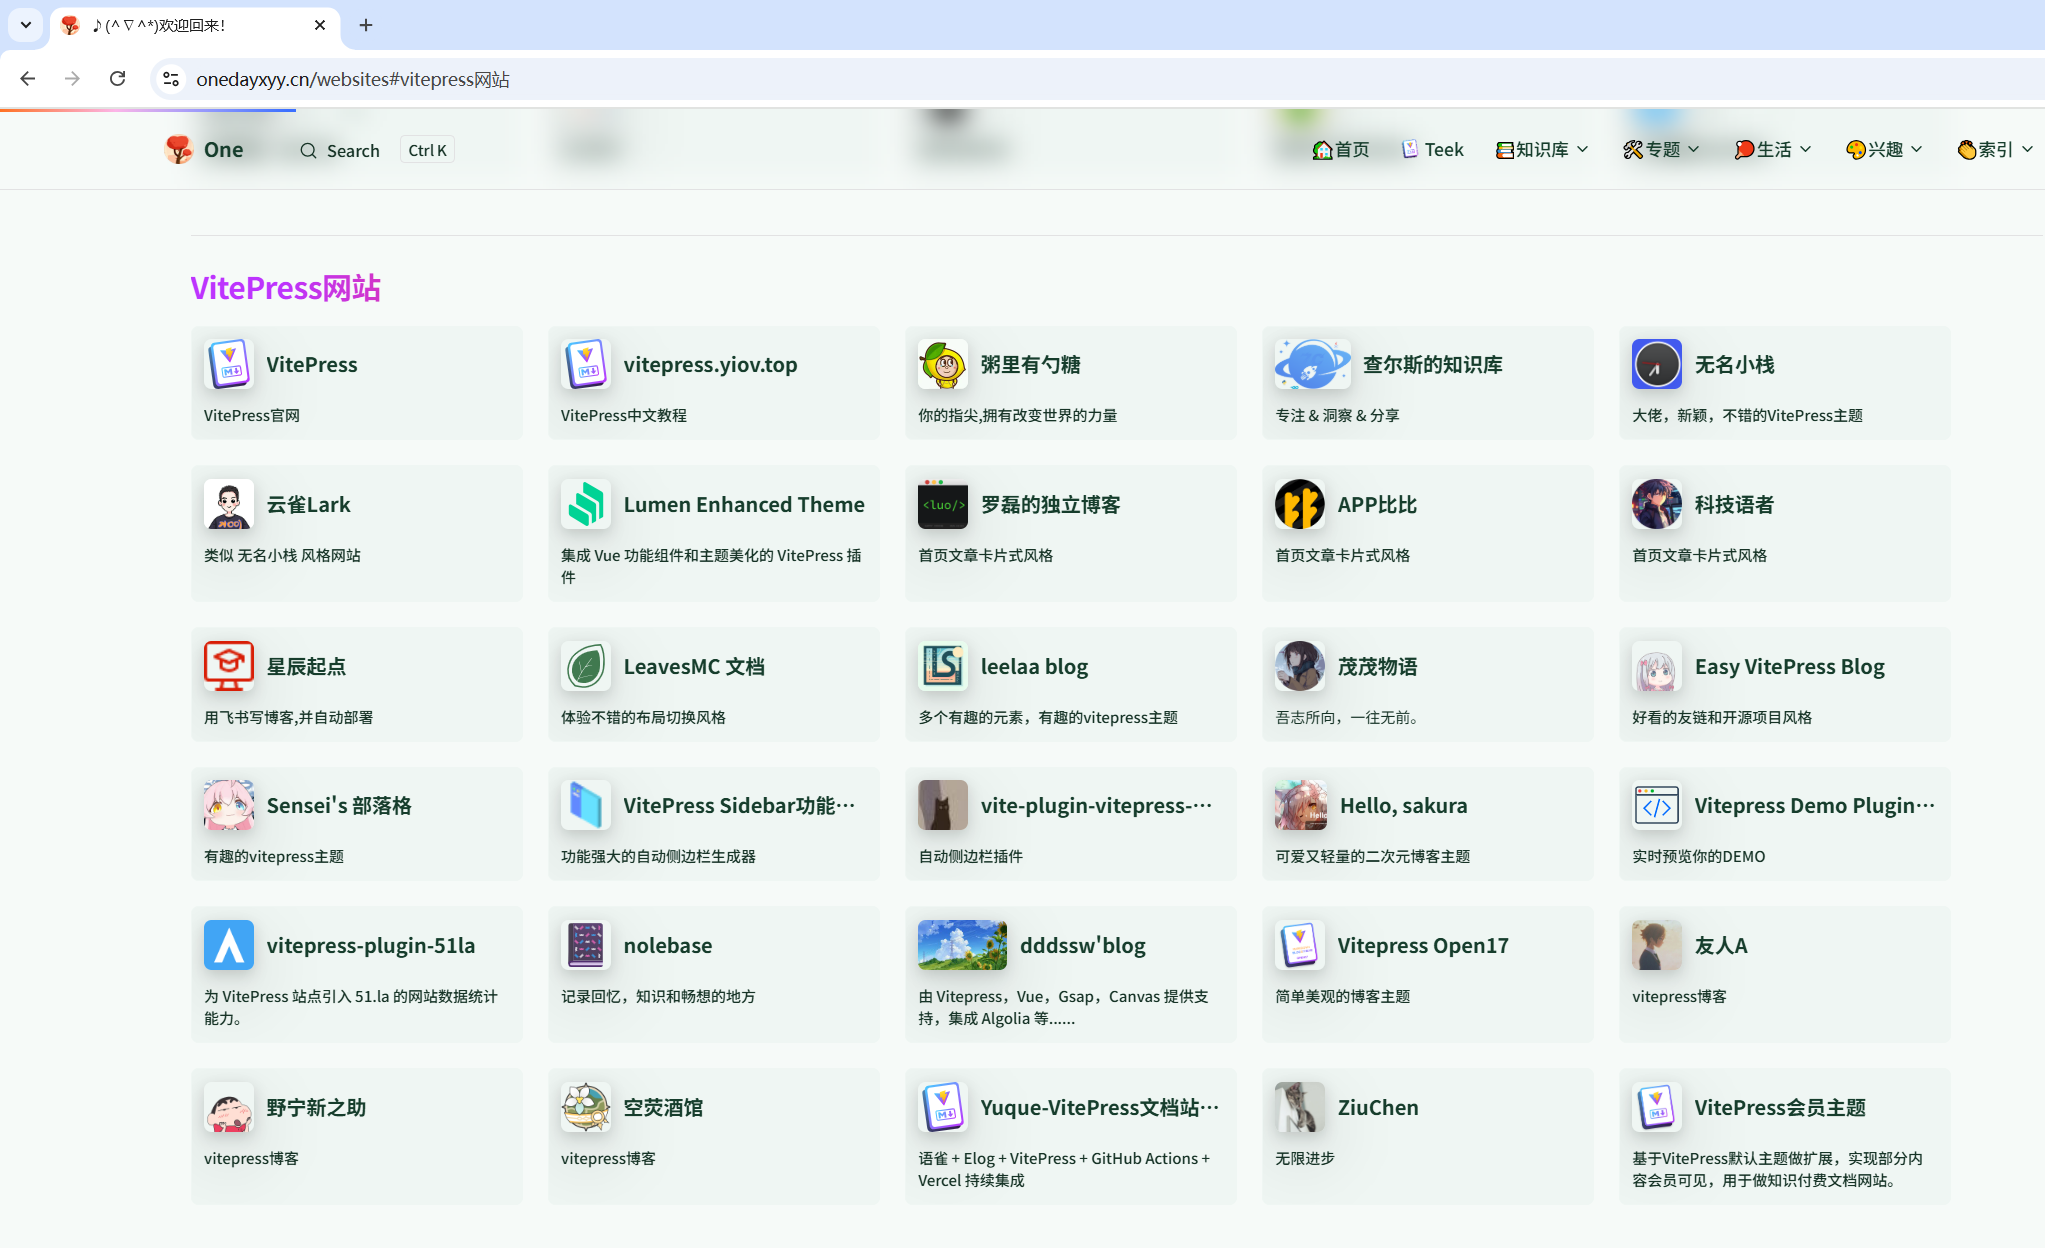The image size is (2045, 1248).
Task: Open the 星辰起点 red graduation icon
Action: point(229,666)
